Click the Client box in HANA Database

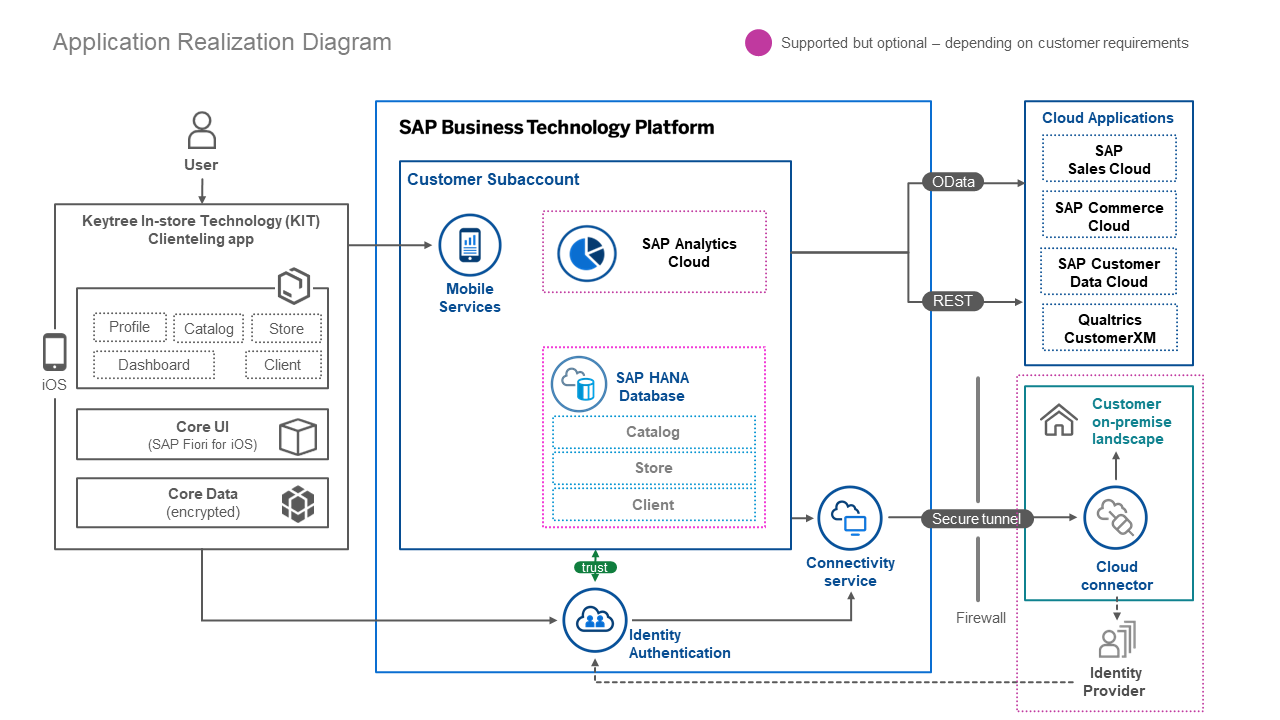point(654,505)
